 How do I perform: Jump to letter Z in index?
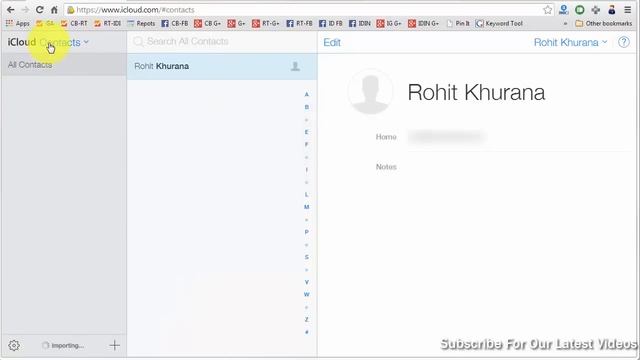point(307,319)
